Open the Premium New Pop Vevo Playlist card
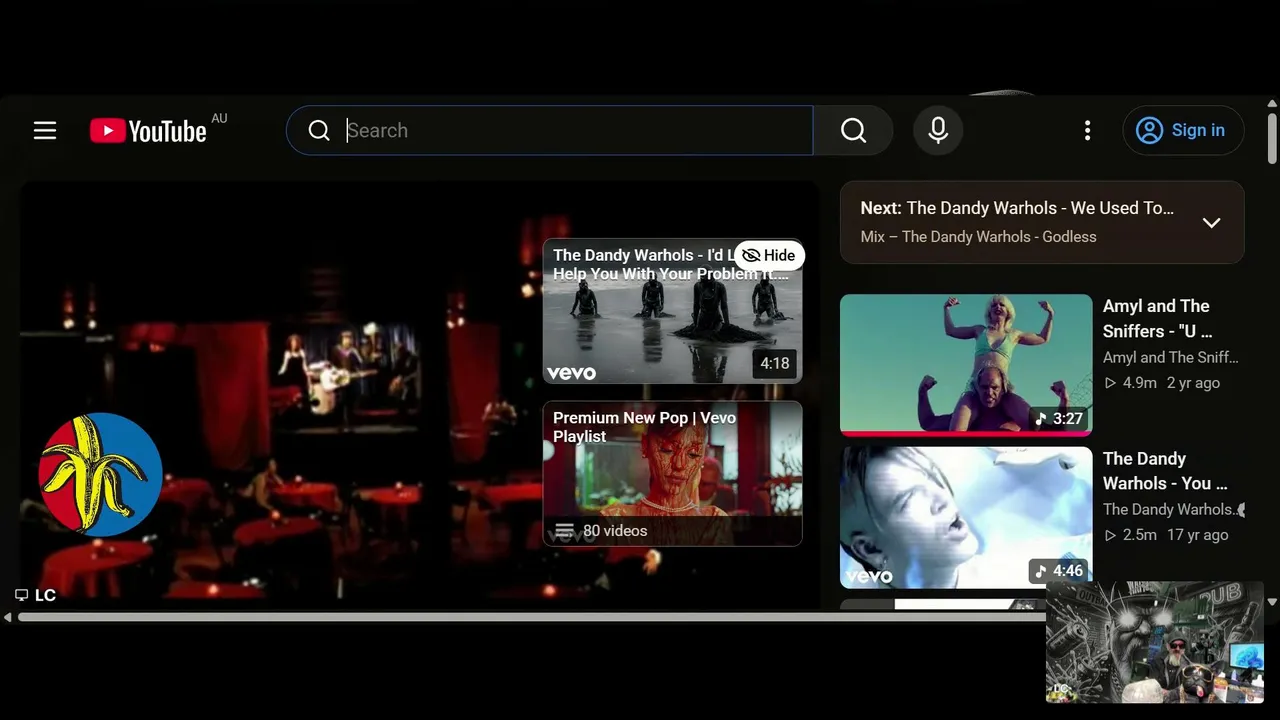The image size is (1280, 720). (x=672, y=474)
